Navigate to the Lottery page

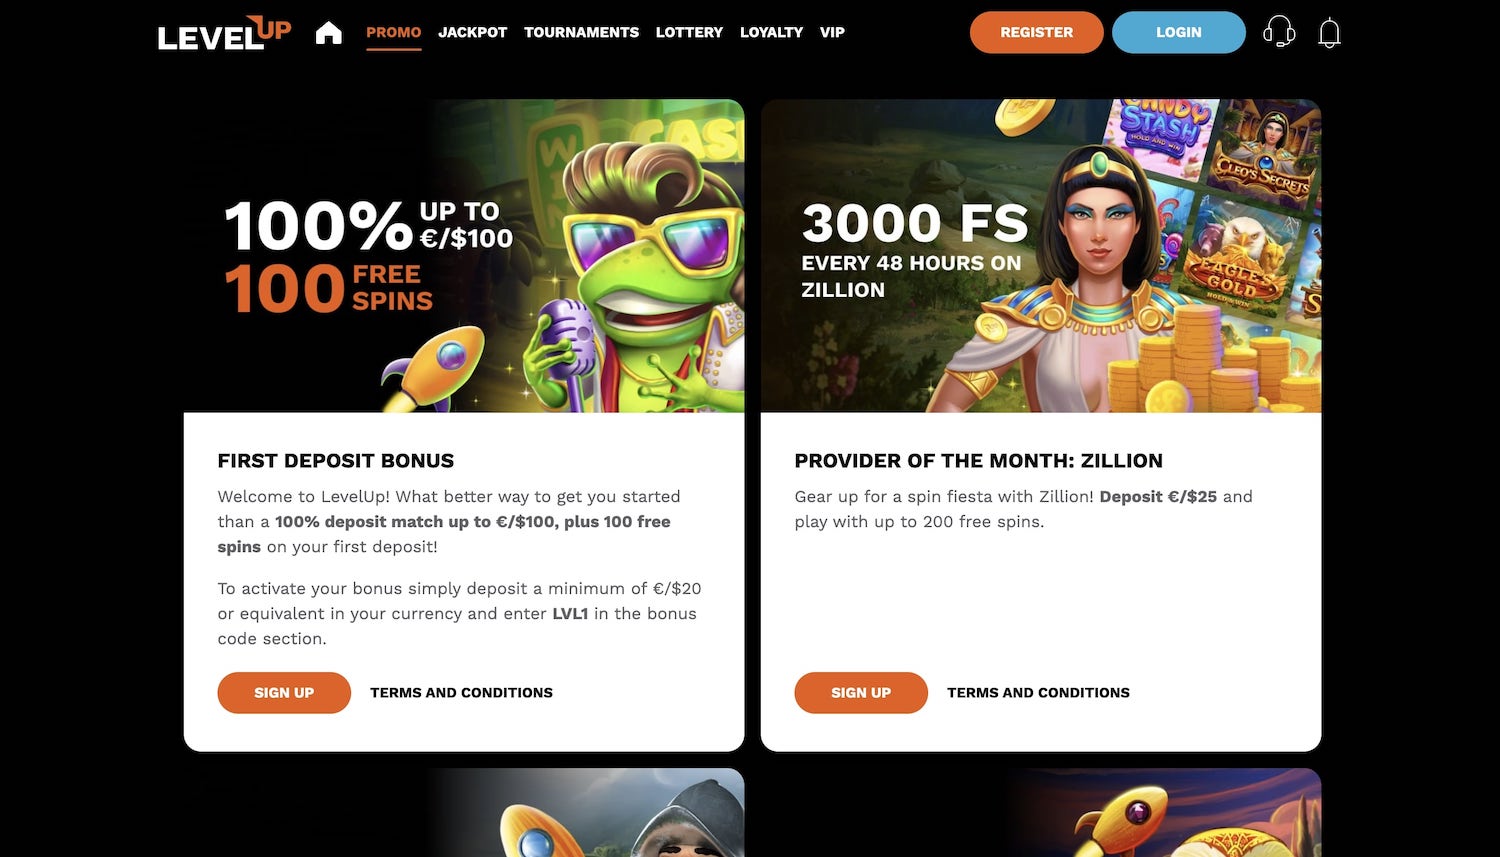(x=689, y=32)
